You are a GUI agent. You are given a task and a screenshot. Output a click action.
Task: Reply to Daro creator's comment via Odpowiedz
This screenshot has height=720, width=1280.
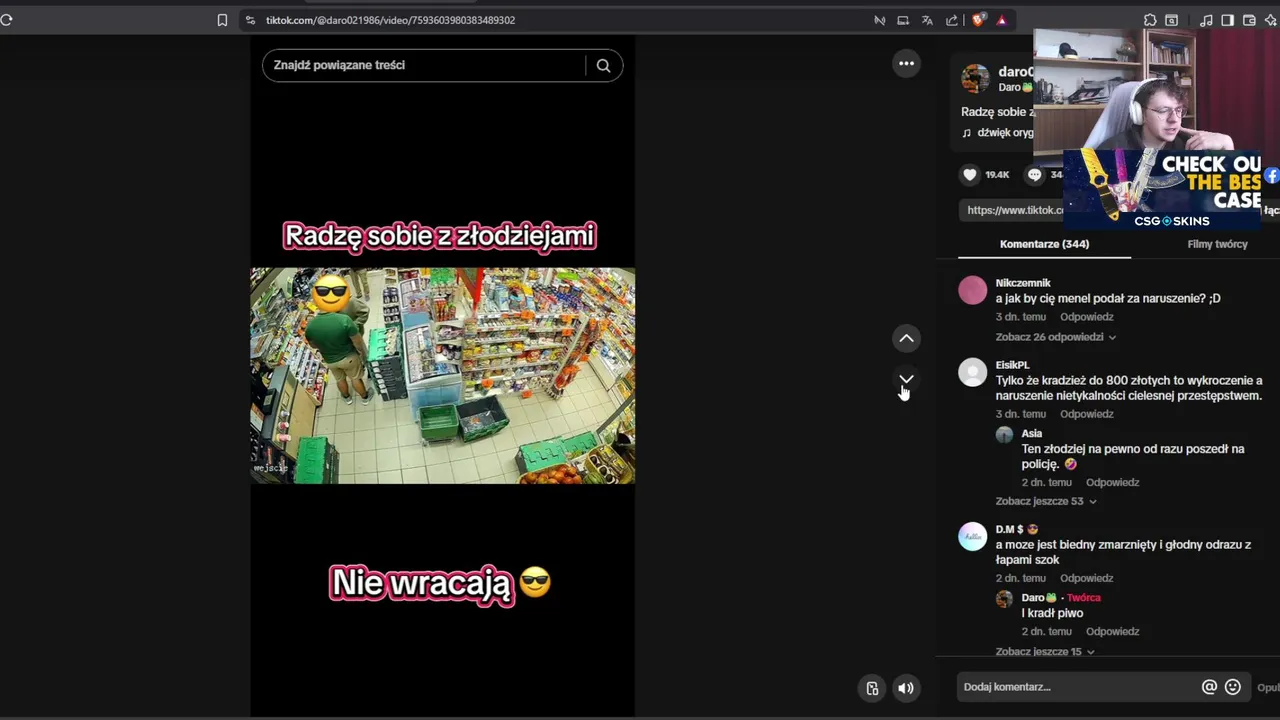click(x=1112, y=632)
